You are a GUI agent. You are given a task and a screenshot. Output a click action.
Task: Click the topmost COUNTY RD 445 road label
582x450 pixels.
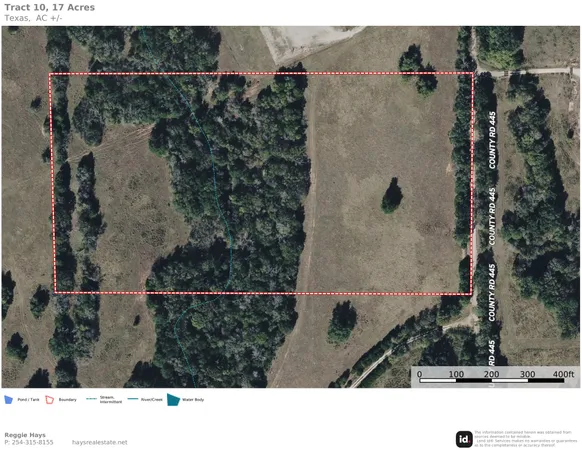(x=492, y=140)
